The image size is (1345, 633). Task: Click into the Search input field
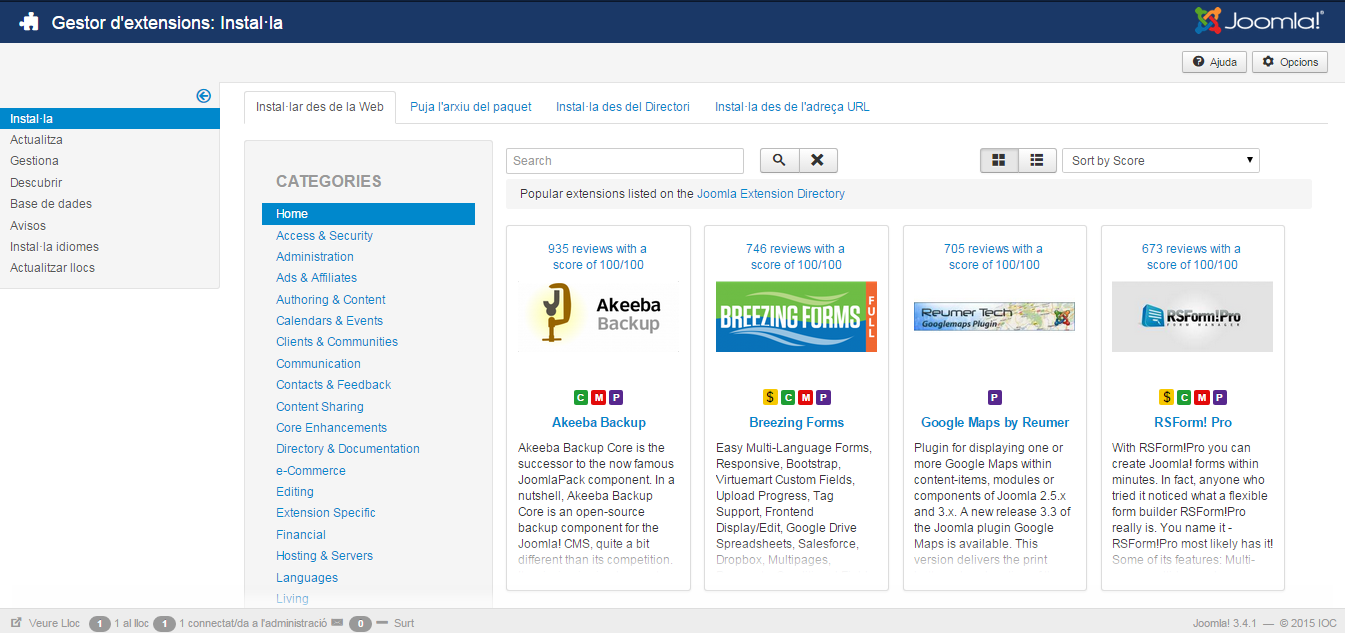click(624, 160)
